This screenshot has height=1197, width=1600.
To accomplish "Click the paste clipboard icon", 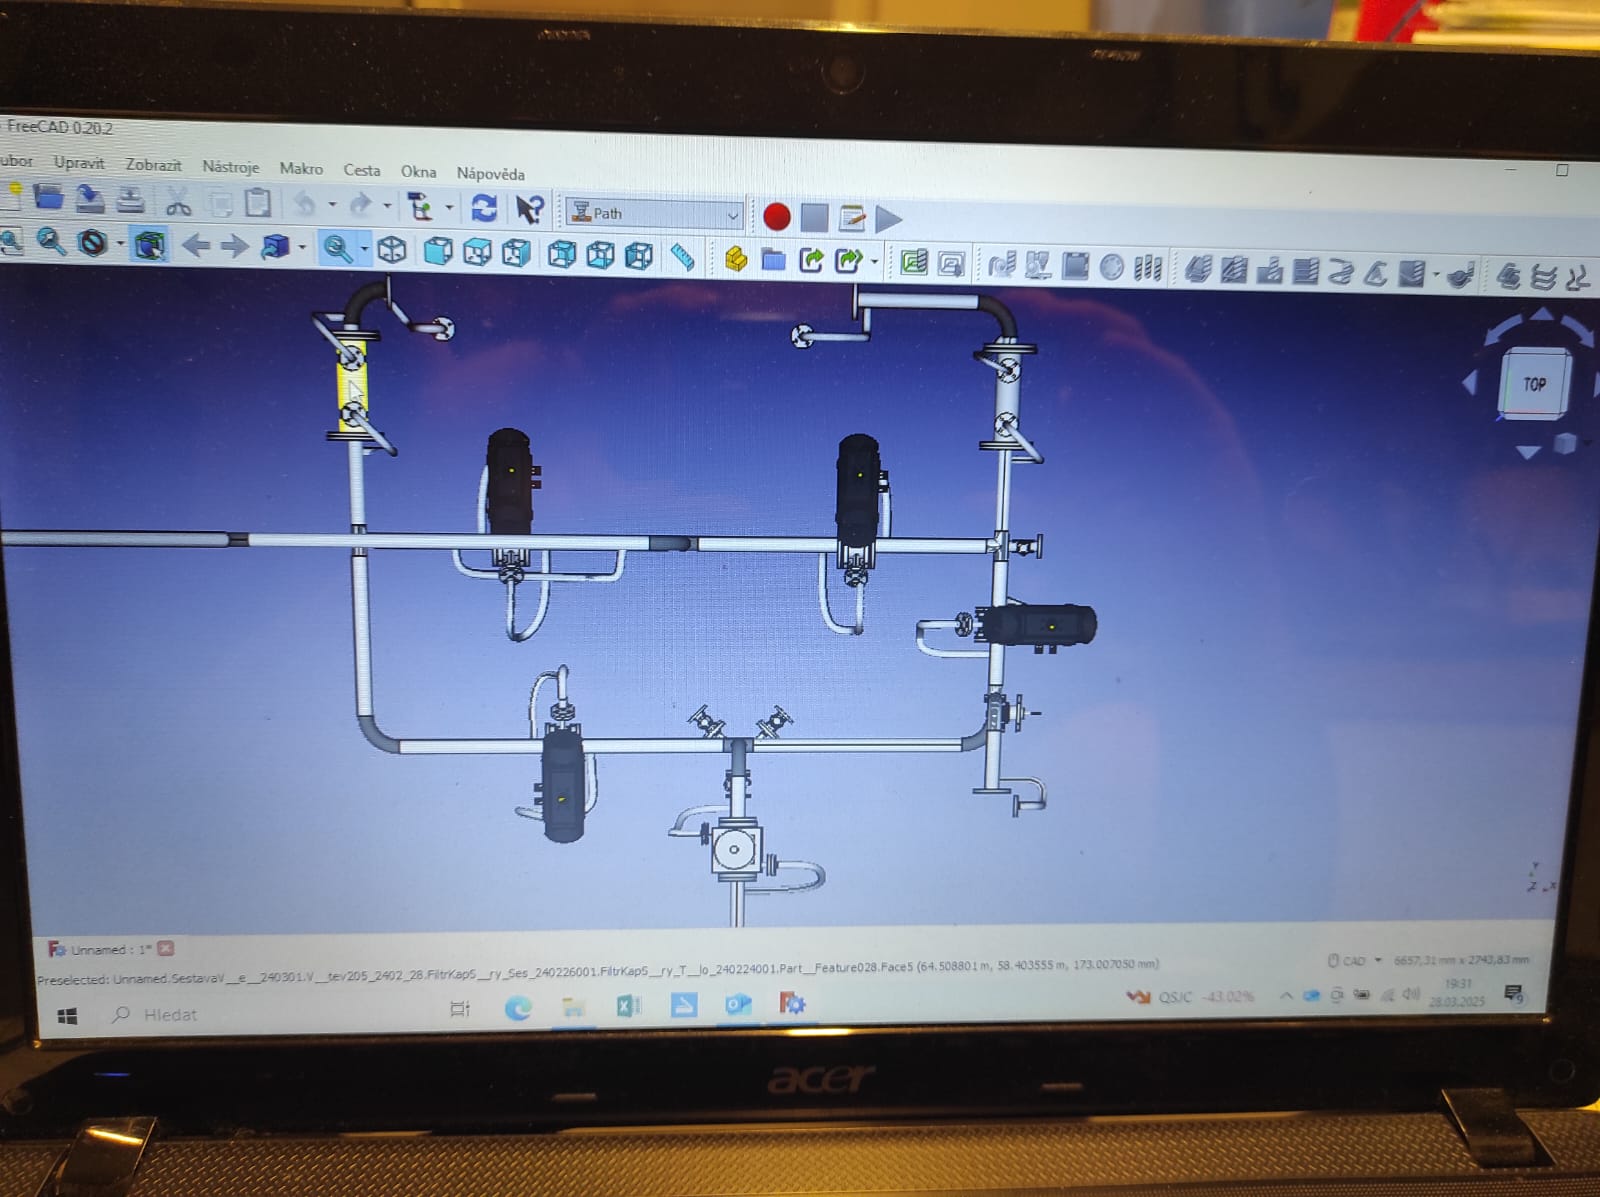I will point(258,203).
